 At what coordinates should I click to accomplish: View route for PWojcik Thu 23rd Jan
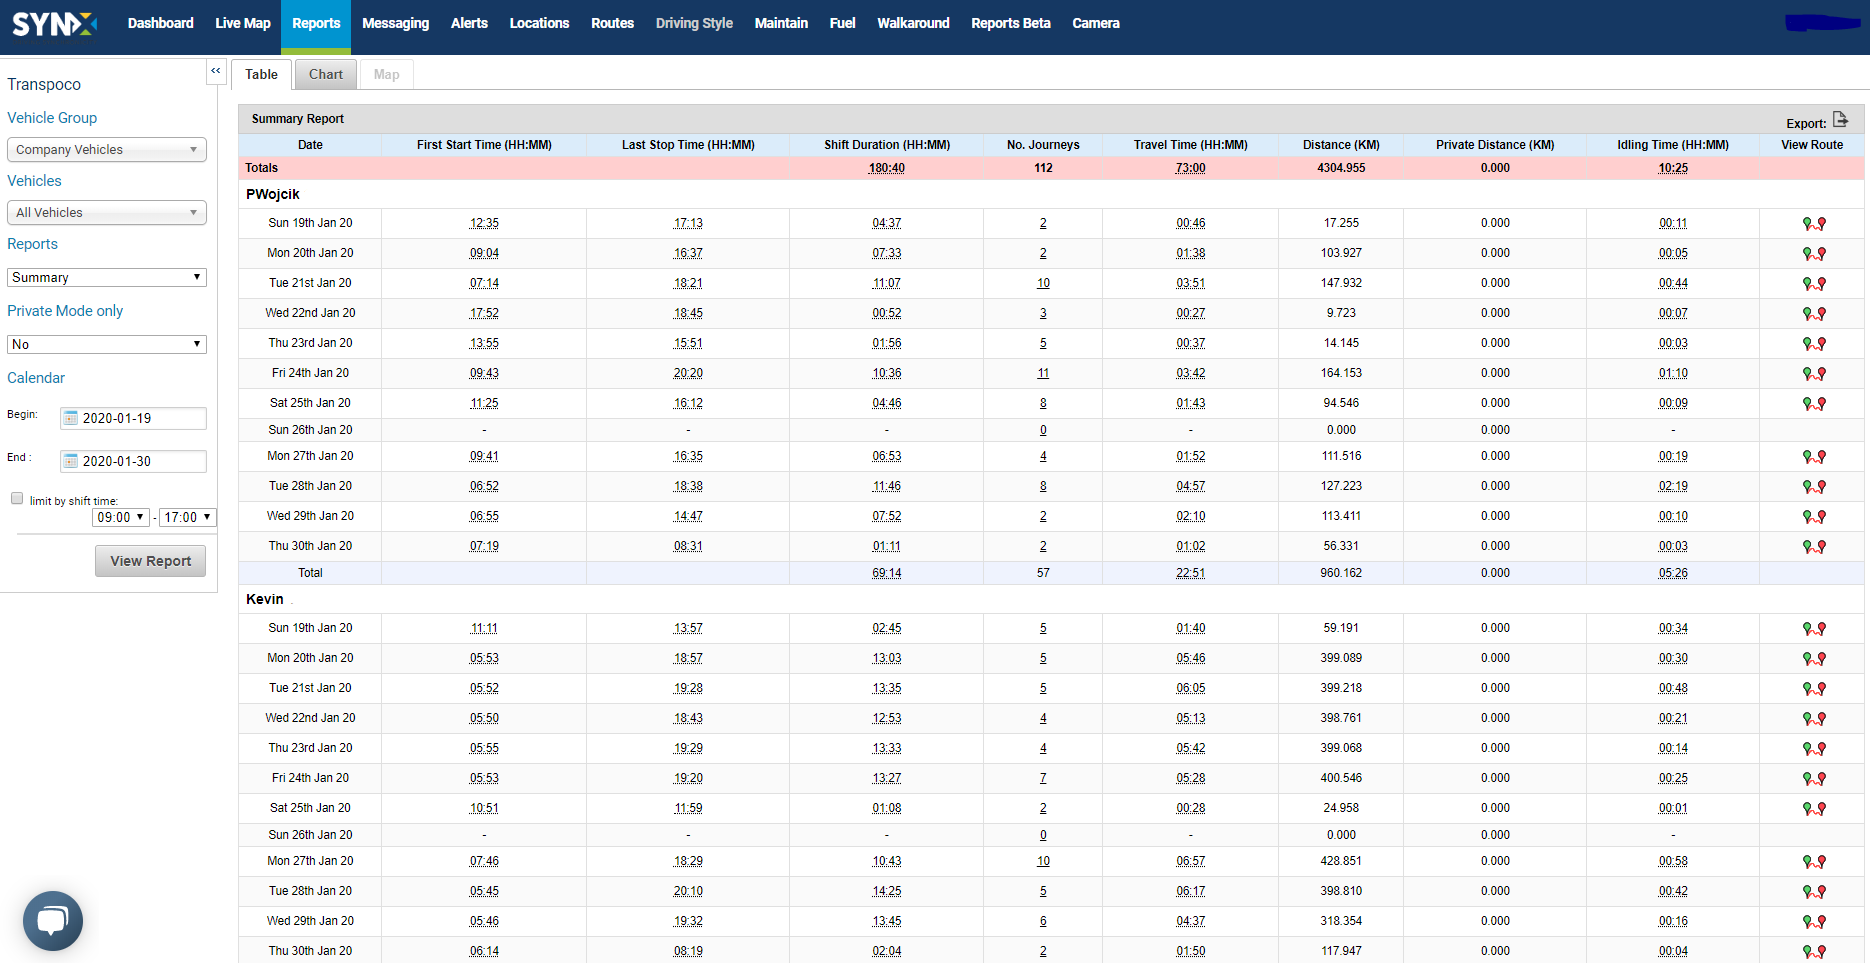pyautogui.click(x=1814, y=344)
